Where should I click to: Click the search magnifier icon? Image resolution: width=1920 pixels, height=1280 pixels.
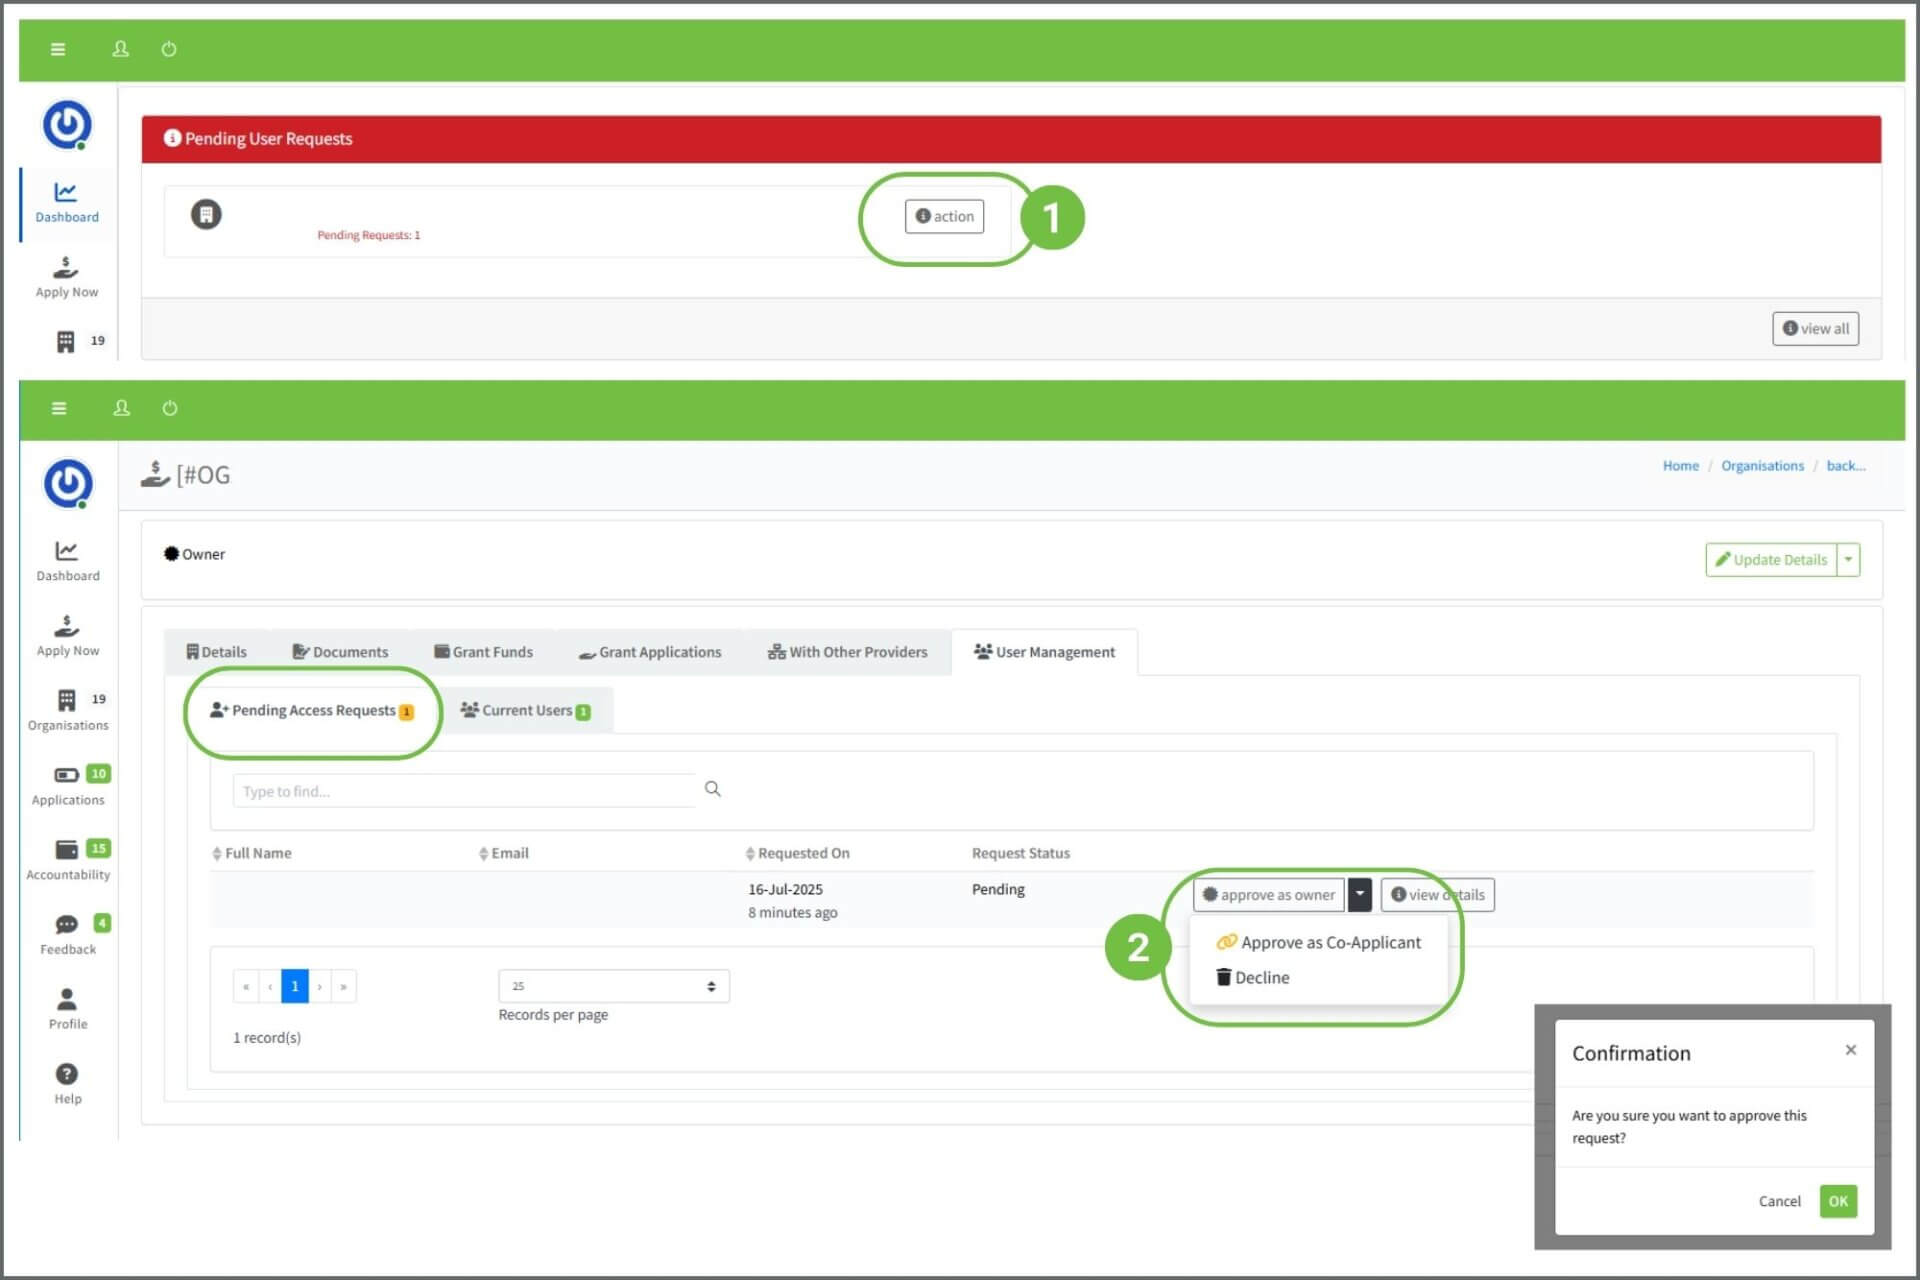tap(712, 789)
